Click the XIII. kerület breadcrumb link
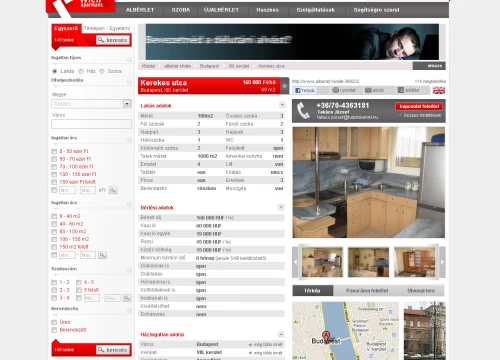The width and height of the screenshot is (500, 360). [239, 66]
